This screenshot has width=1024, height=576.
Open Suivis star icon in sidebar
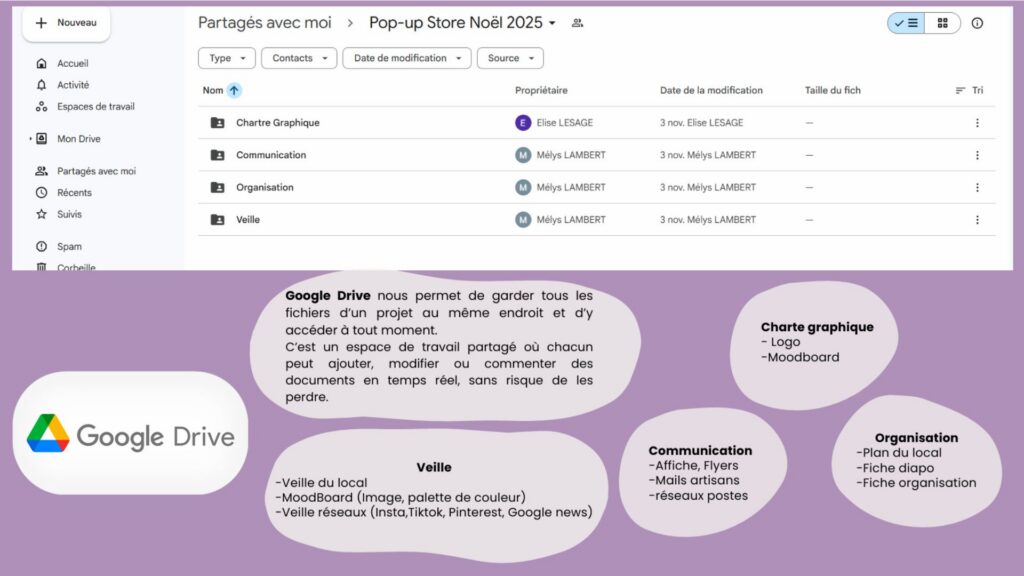(41, 214)
